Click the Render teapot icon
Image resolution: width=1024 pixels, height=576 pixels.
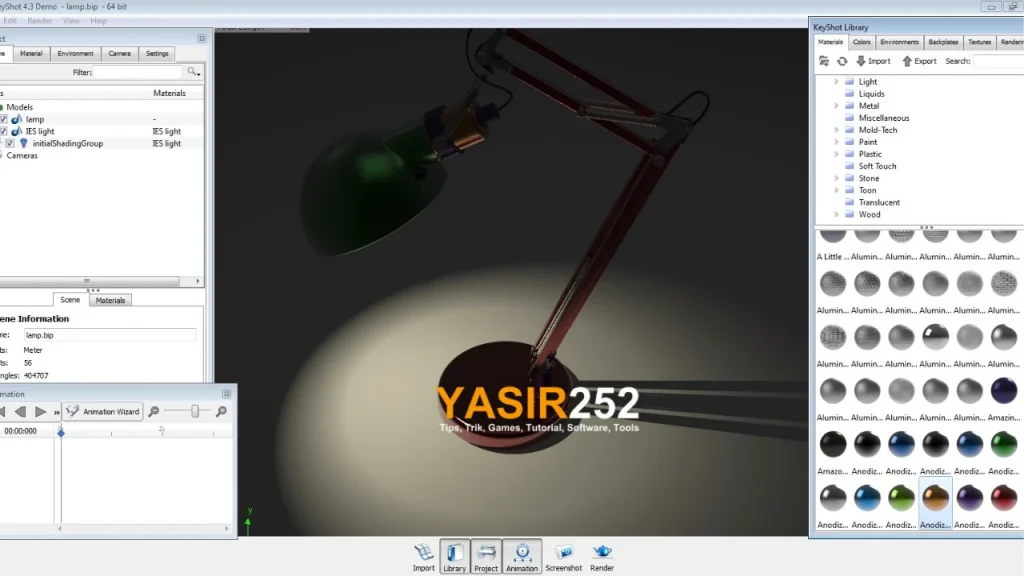coord(601,557)
